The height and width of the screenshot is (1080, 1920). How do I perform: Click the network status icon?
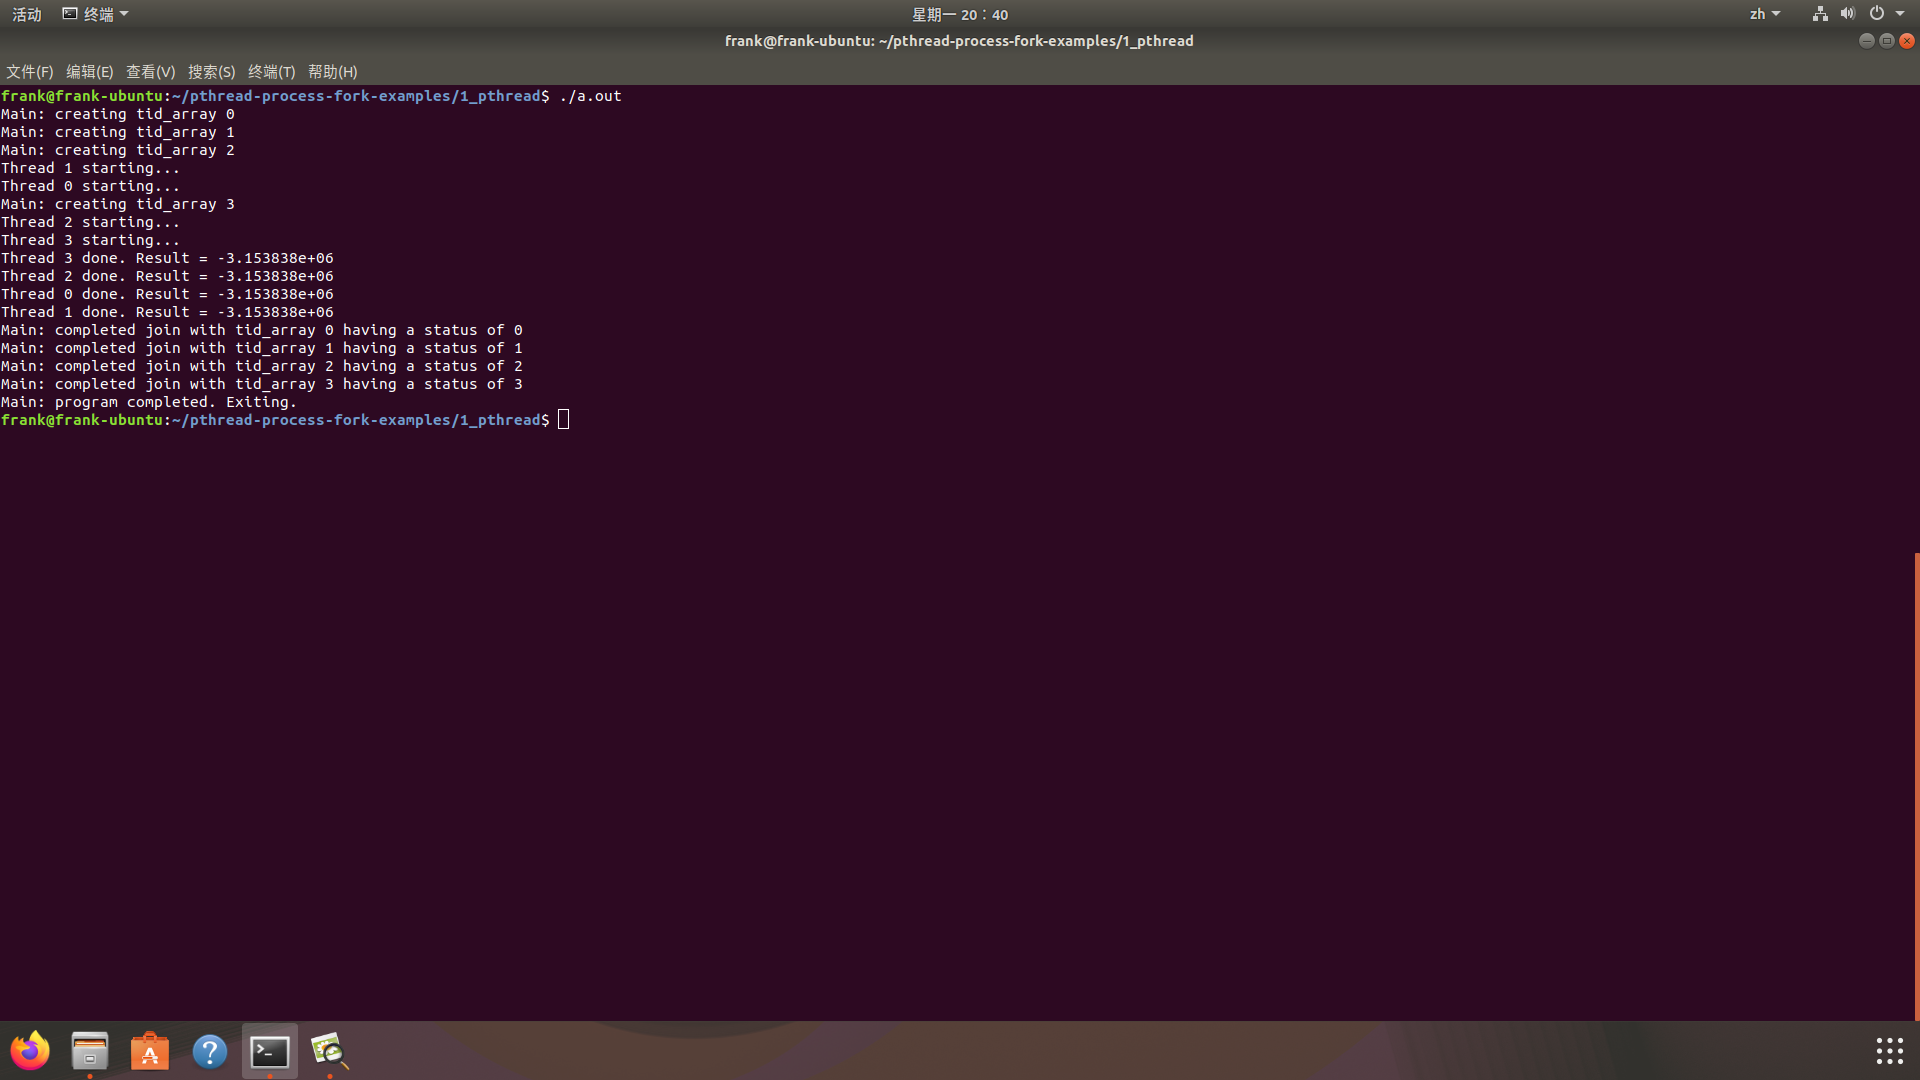pyautogui.click(x=1820, y=14)
